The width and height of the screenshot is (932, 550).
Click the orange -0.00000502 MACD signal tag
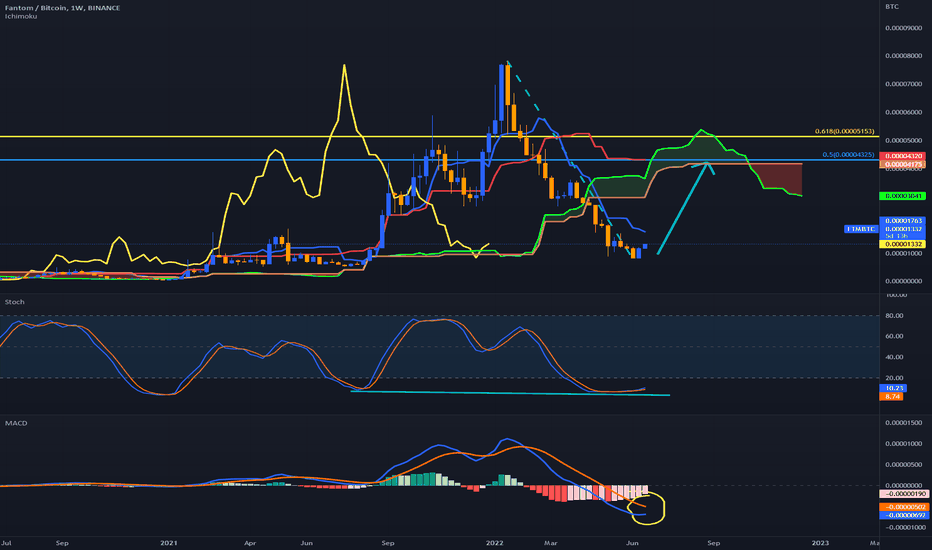pos(903,507)
